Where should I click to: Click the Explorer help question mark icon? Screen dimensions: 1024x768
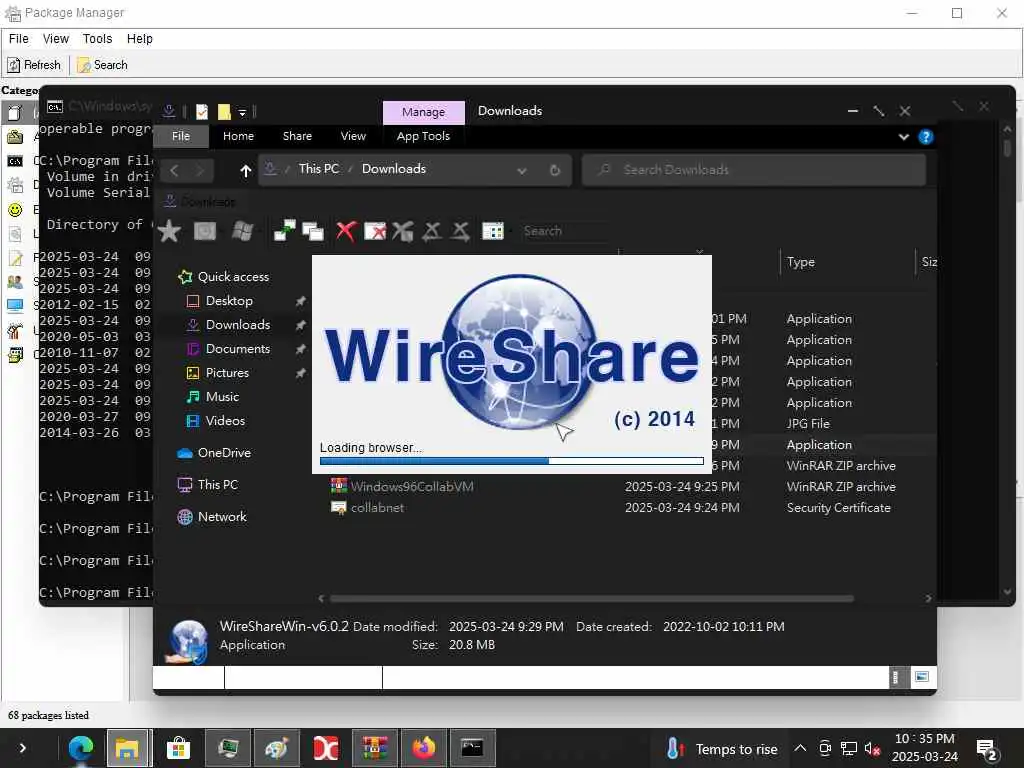[x=925, y=136]
